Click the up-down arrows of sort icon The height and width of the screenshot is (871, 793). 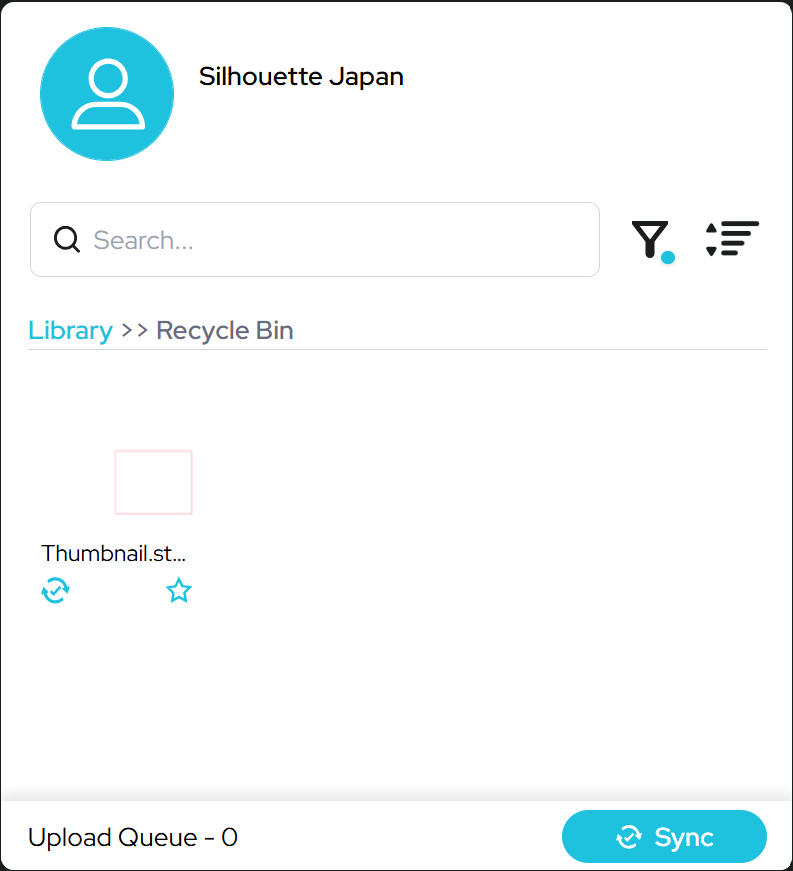pos(711,239)
